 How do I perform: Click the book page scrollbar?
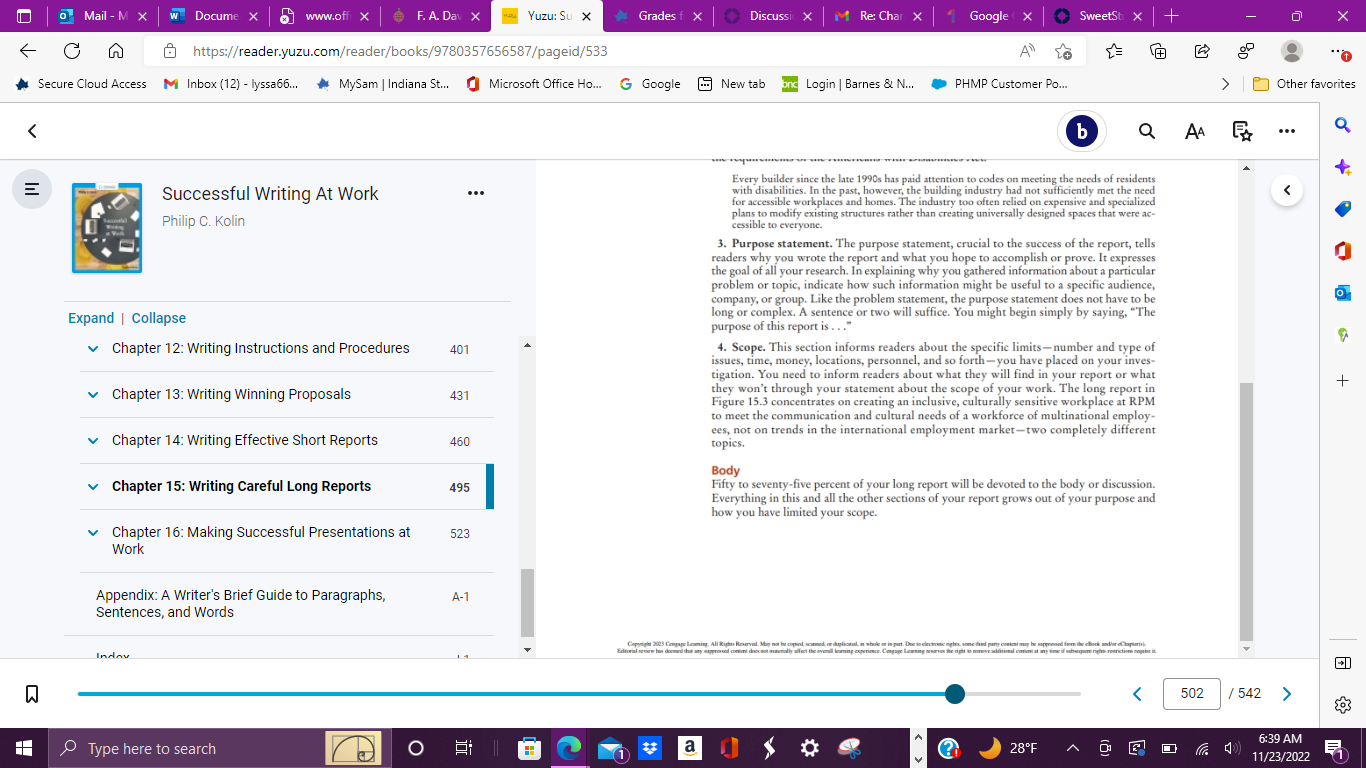pyautogui.click(x=1246, y=510)
